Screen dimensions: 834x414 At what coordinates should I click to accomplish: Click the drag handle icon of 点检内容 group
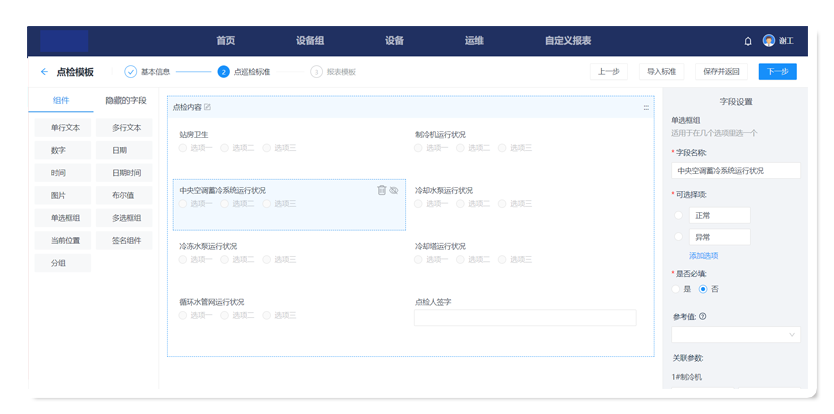646,107
